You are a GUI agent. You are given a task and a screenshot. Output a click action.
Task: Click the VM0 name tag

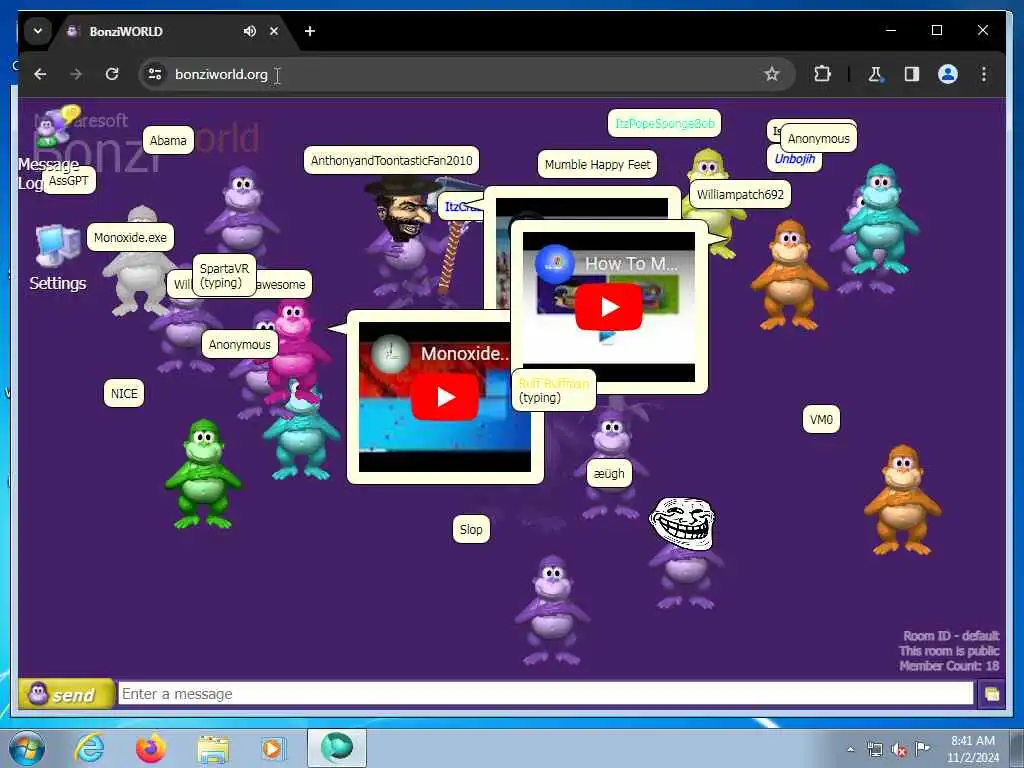[x=821, y=419]
